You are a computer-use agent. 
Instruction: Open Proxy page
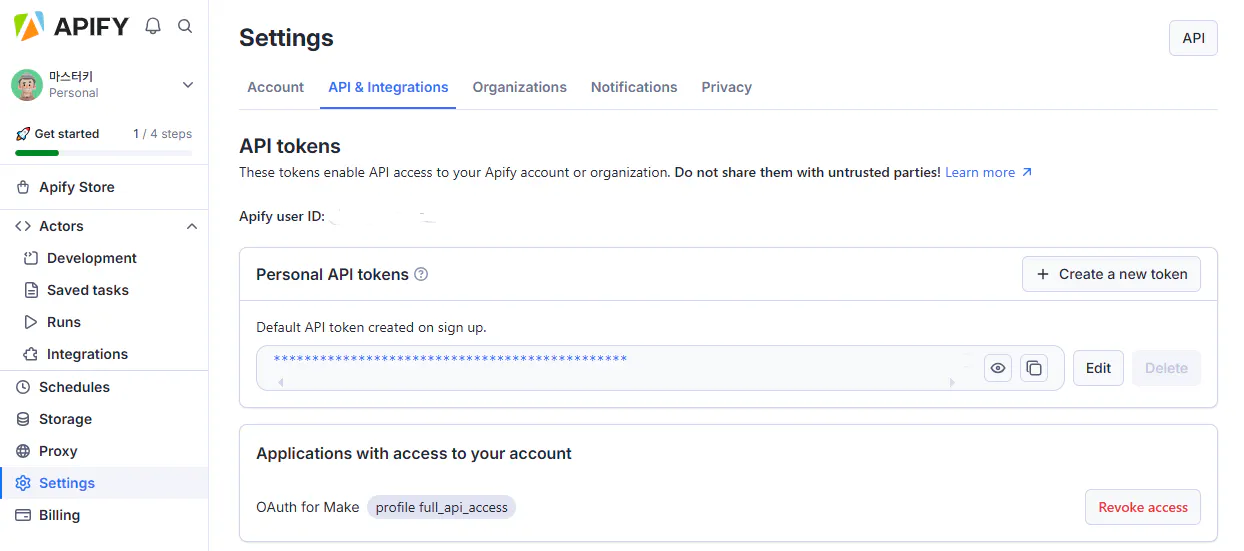[58, 451]
